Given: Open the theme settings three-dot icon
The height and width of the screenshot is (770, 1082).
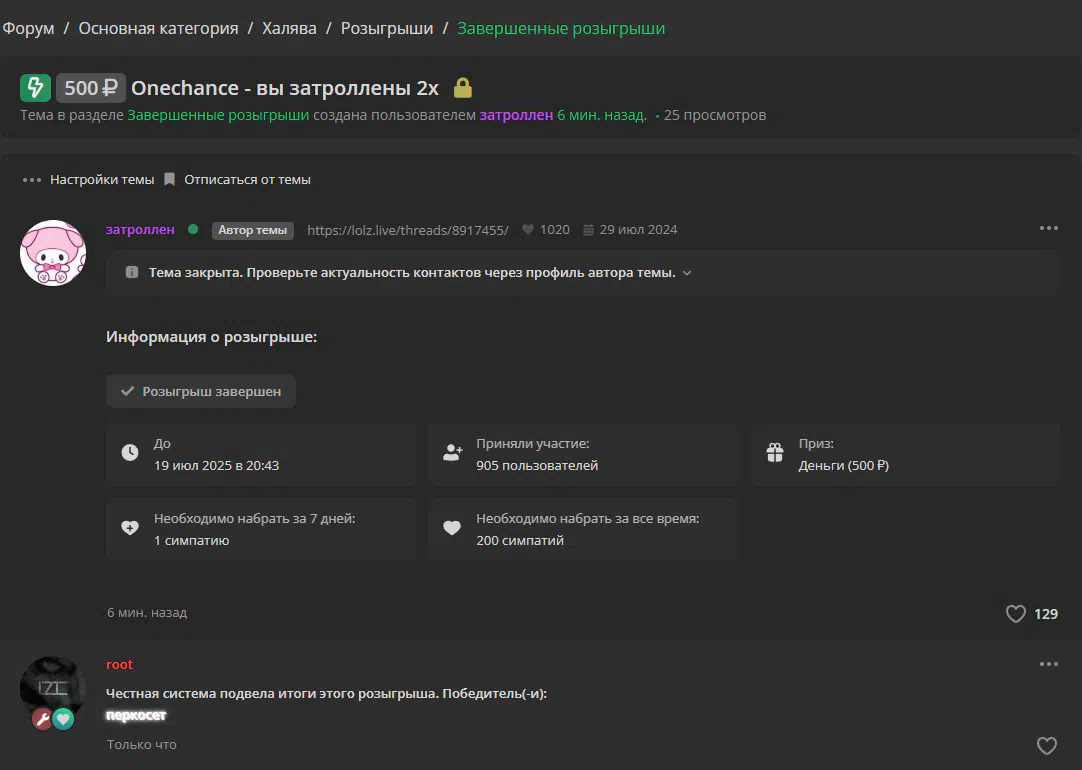Looking at the screenshot, I should (x=32, y=180).
